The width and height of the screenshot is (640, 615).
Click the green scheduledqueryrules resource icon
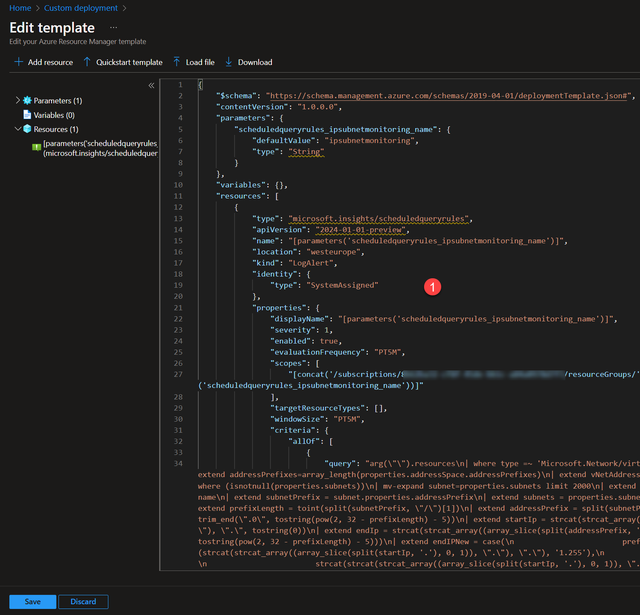37,147
